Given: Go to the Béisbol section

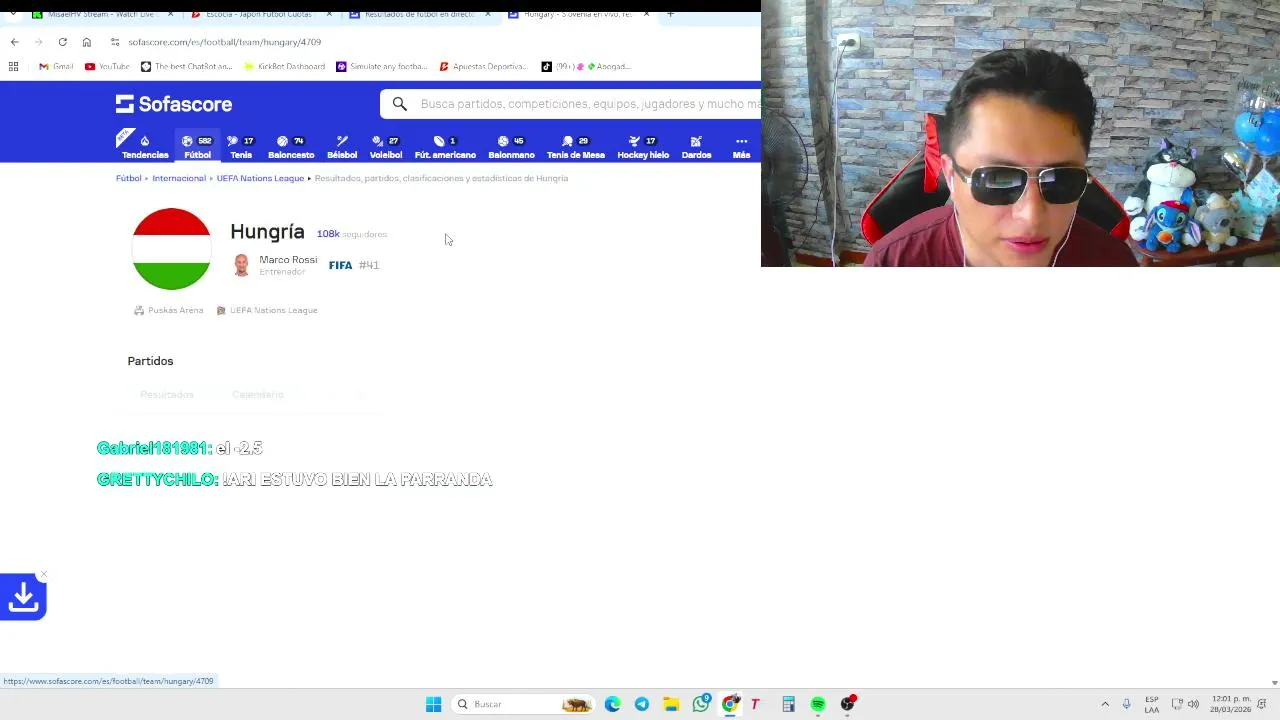Looking at the screenshot, I should (342, 147).
